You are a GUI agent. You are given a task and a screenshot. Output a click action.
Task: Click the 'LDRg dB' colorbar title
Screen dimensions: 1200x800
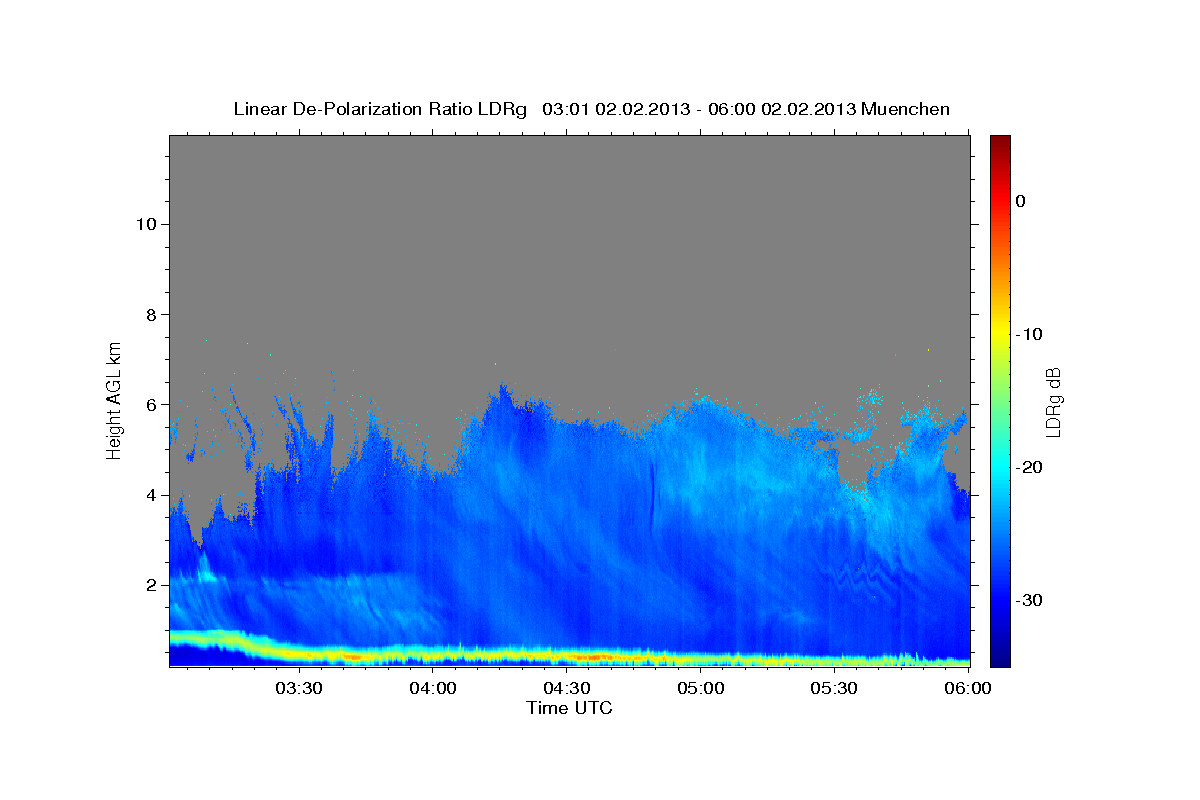tap(1054, 400)
